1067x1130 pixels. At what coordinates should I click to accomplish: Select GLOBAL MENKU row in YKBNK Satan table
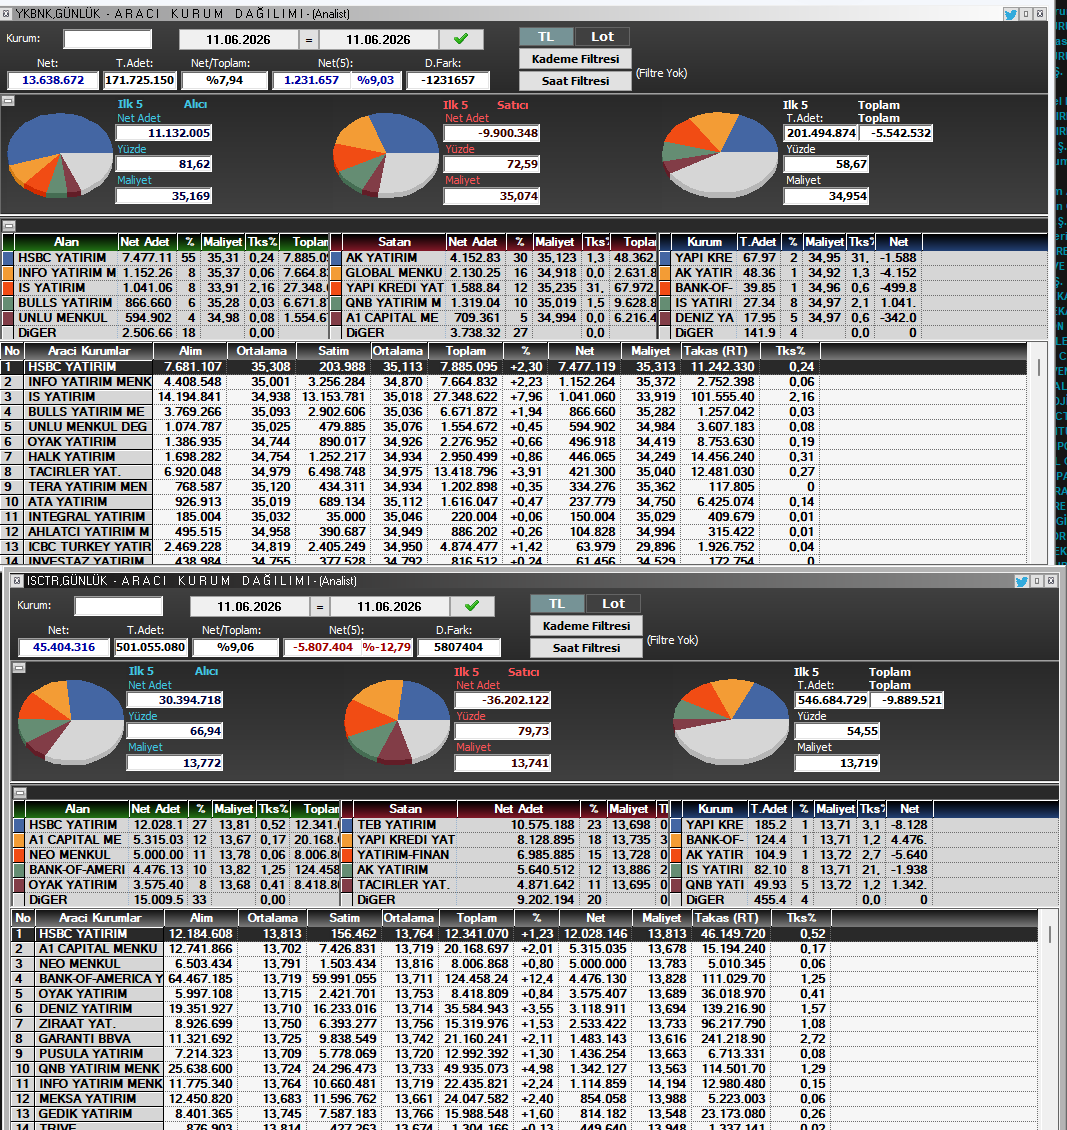(494, 273)
